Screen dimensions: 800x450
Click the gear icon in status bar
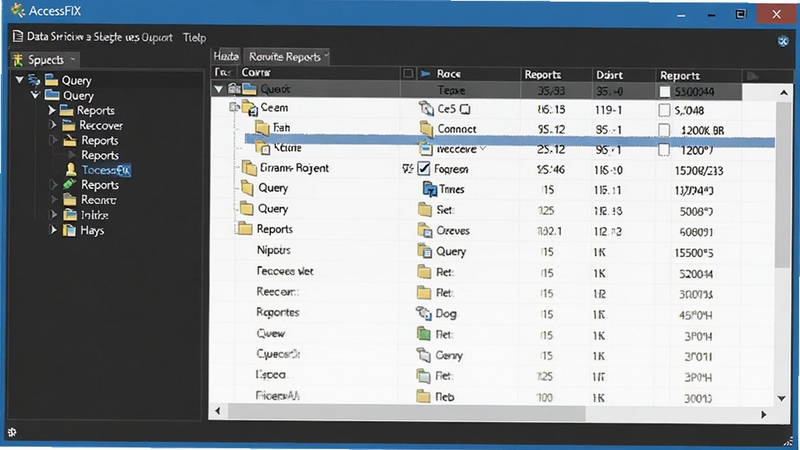[12, 432]
